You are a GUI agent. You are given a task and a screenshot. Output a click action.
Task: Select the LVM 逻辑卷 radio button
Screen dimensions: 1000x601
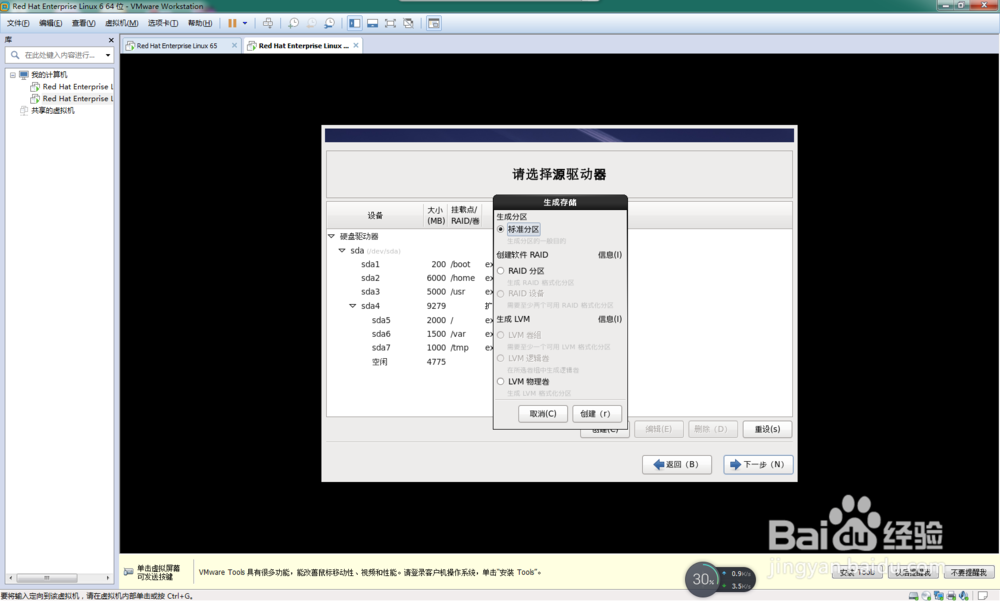501,358
